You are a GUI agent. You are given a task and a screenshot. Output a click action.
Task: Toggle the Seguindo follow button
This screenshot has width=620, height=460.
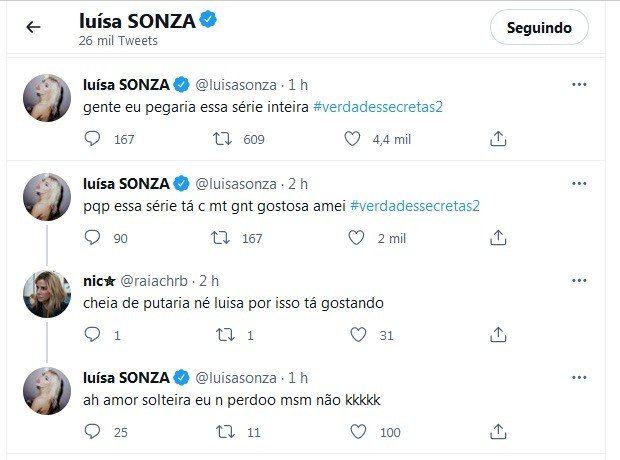point(539,27)
